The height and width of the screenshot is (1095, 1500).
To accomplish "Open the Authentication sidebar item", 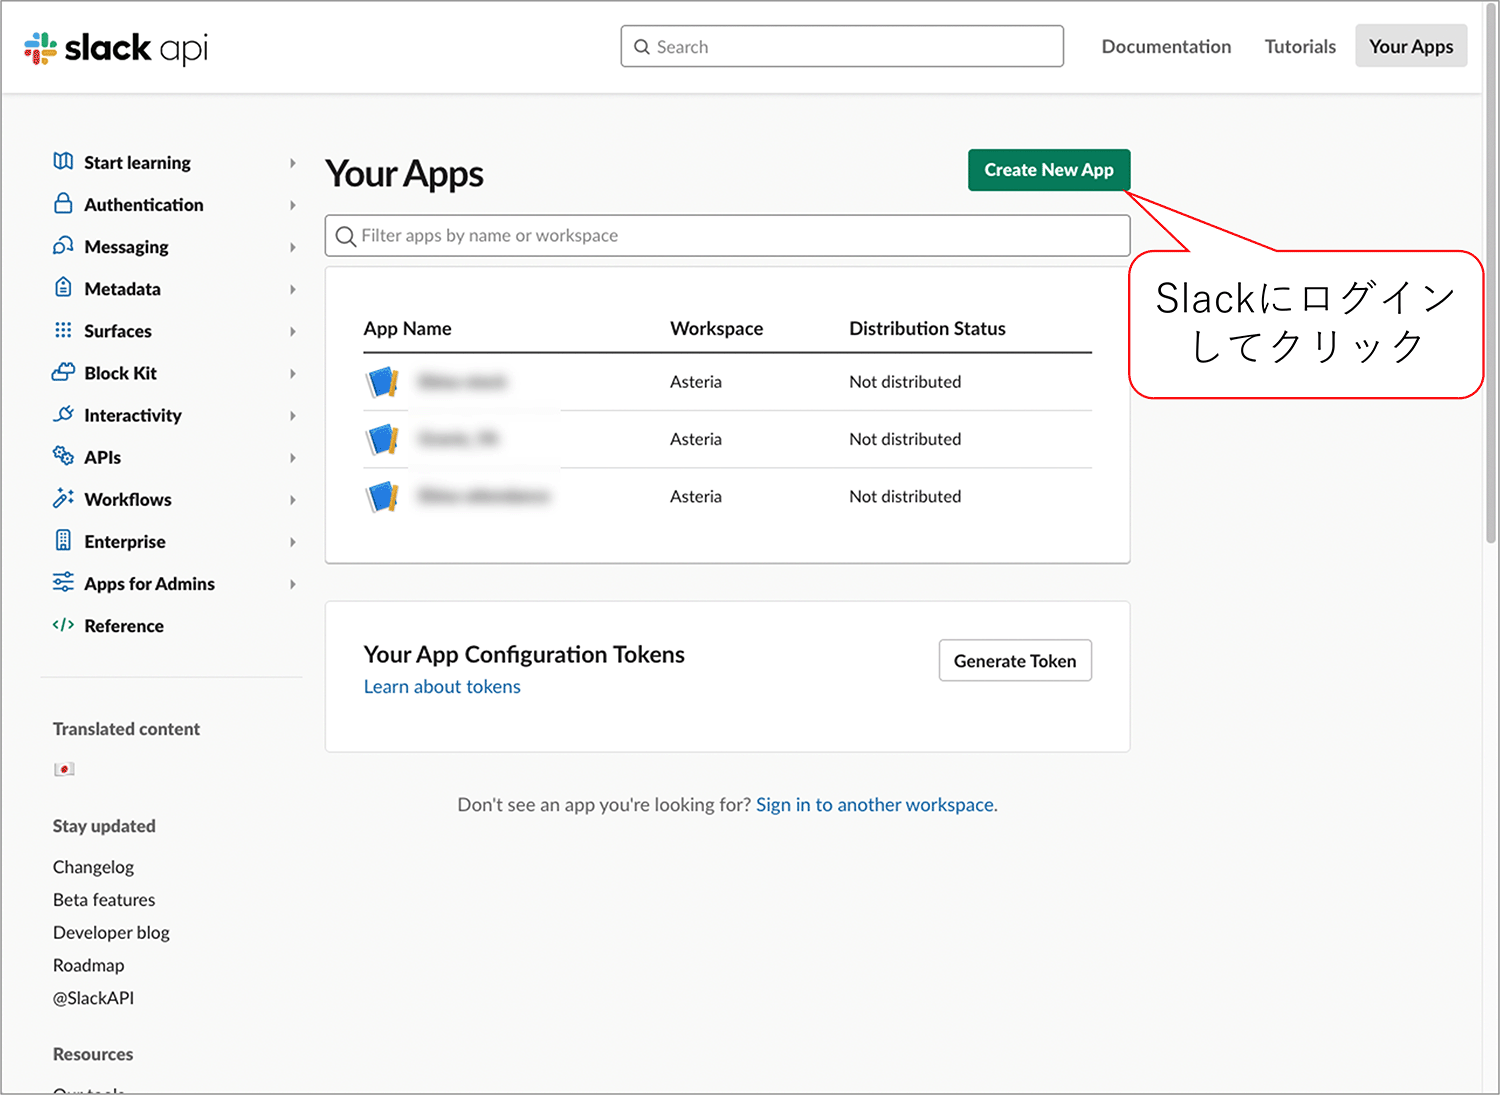I will pyautogui.click(x=144, y=204).
